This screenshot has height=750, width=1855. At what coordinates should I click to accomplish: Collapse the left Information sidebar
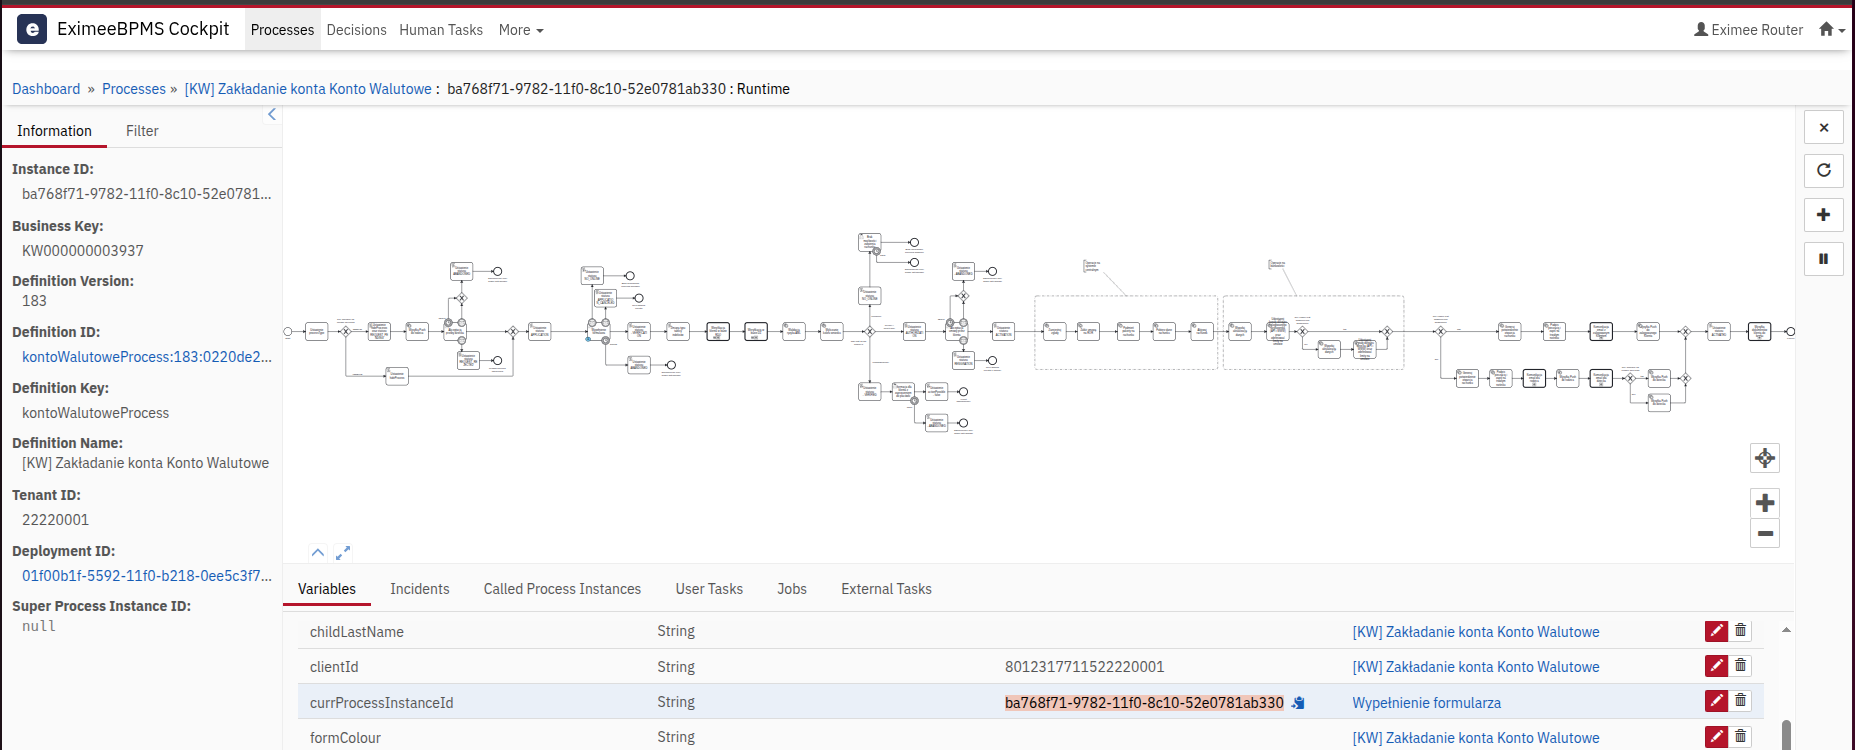click(272, 115)
